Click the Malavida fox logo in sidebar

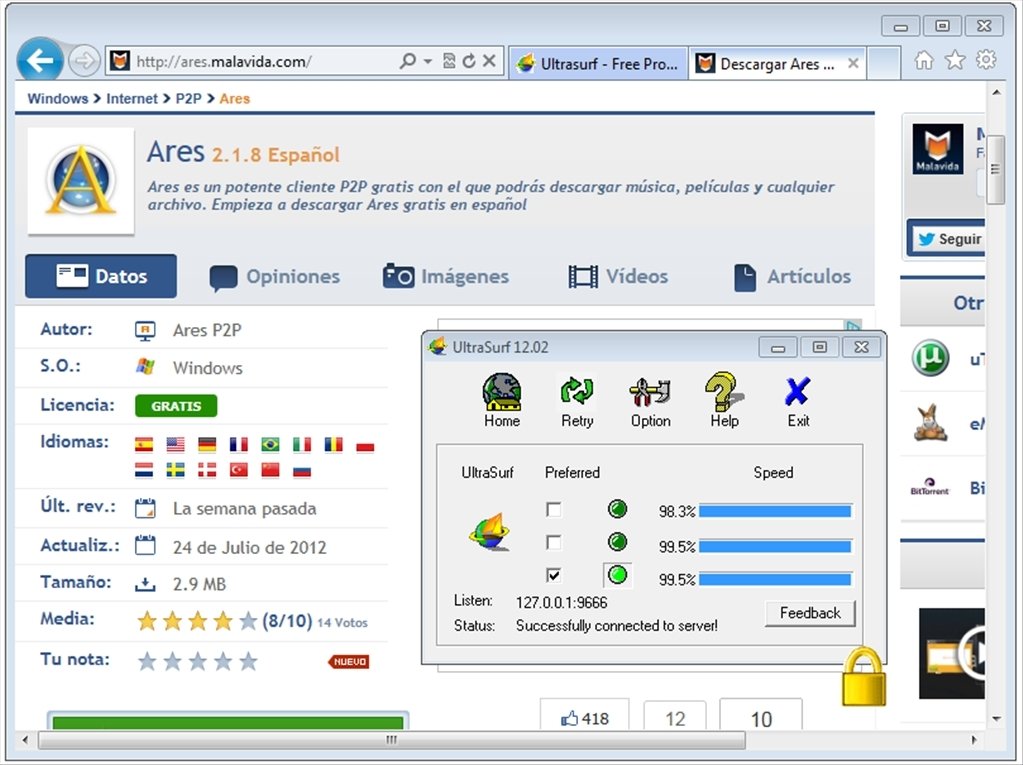click(x=938, y=149)
